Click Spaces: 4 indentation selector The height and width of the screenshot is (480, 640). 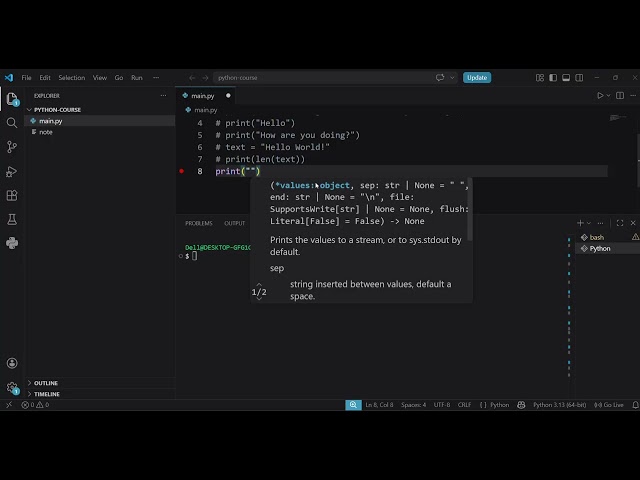click(x=413, y=405)
